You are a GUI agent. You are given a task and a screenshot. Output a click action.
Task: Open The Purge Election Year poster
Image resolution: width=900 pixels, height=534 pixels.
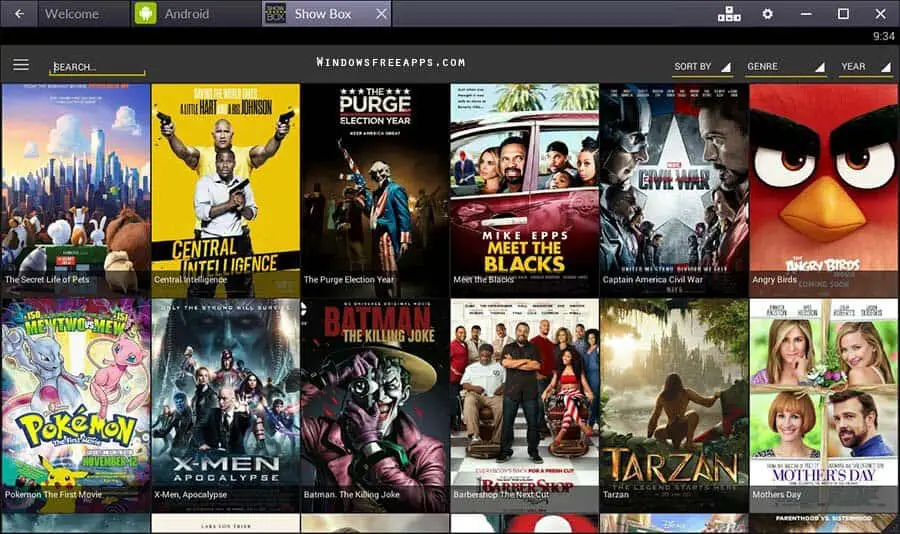tap(375, 190)
